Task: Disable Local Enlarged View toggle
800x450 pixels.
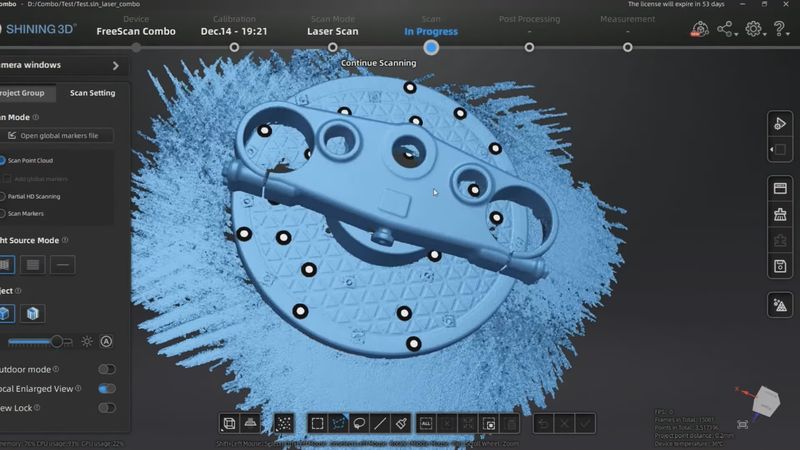Action: (x=106, y=388)
